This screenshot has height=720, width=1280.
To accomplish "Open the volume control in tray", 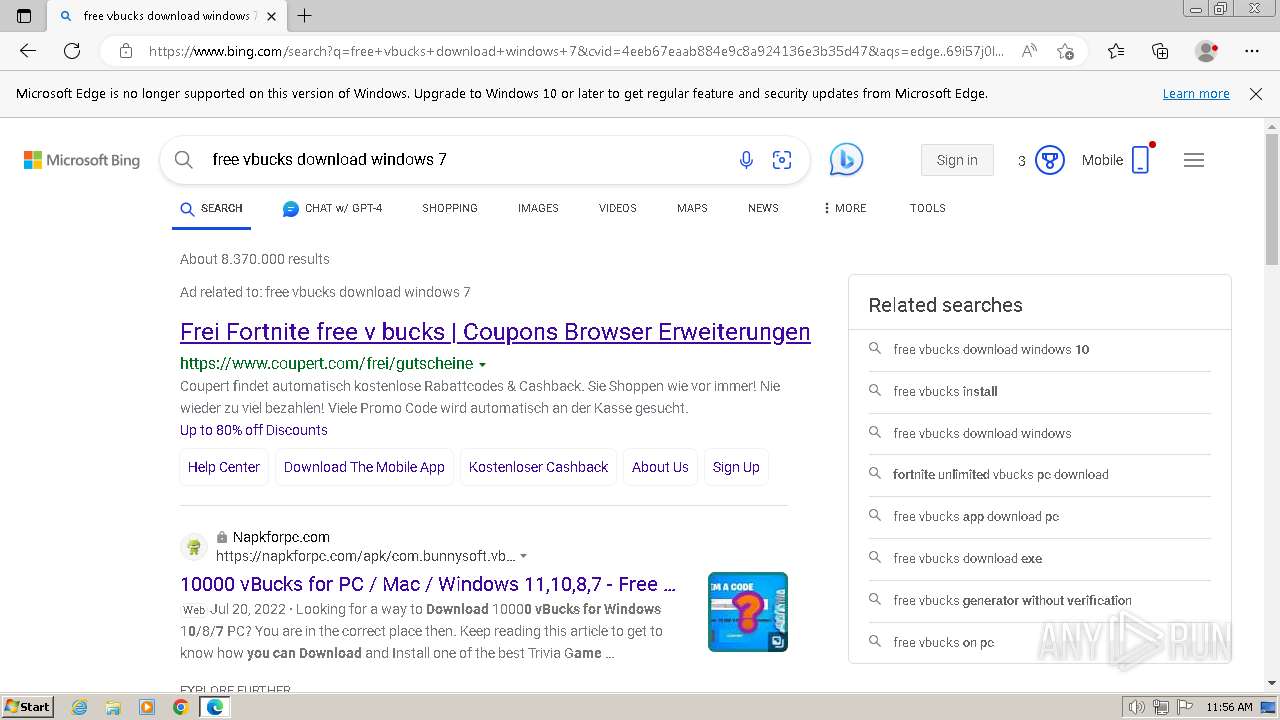I will pos(1137,707).
